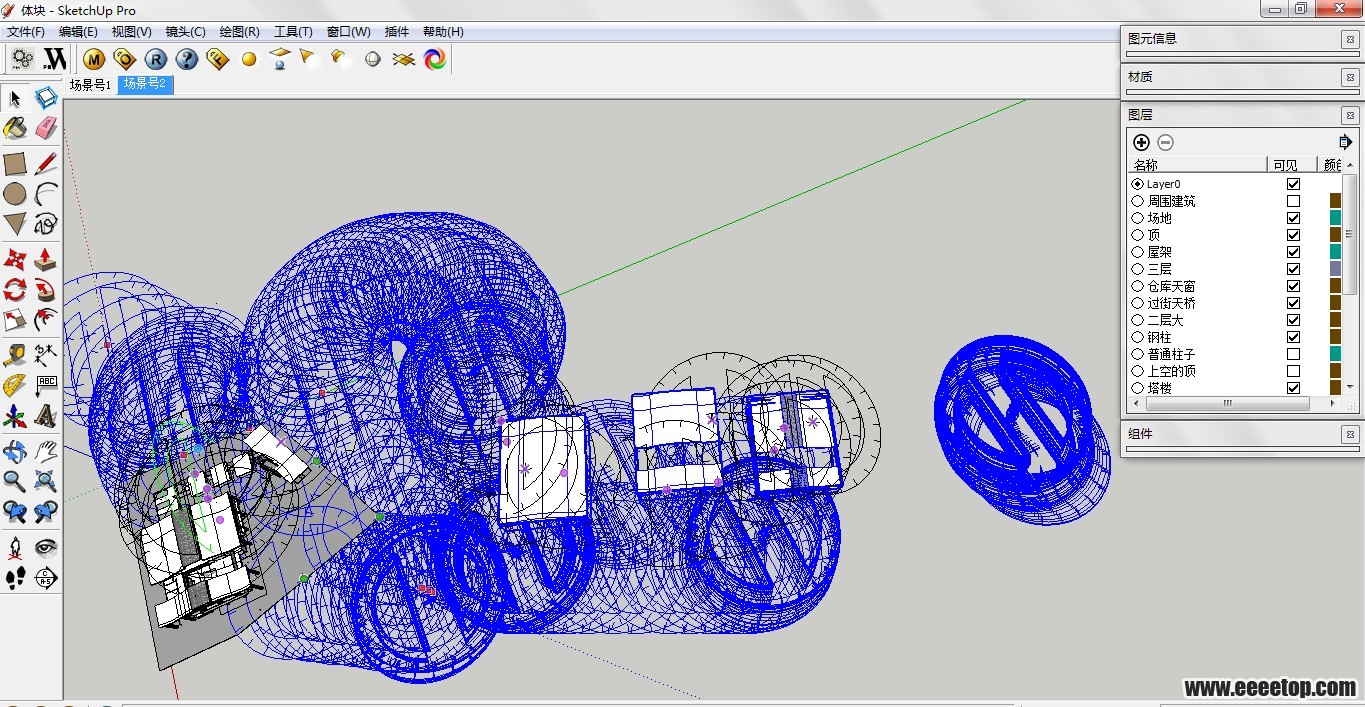The width and height of the screenshot is (1365, 707).
Task: Select the ABC Text label tool
Action: tap(45, 385)
